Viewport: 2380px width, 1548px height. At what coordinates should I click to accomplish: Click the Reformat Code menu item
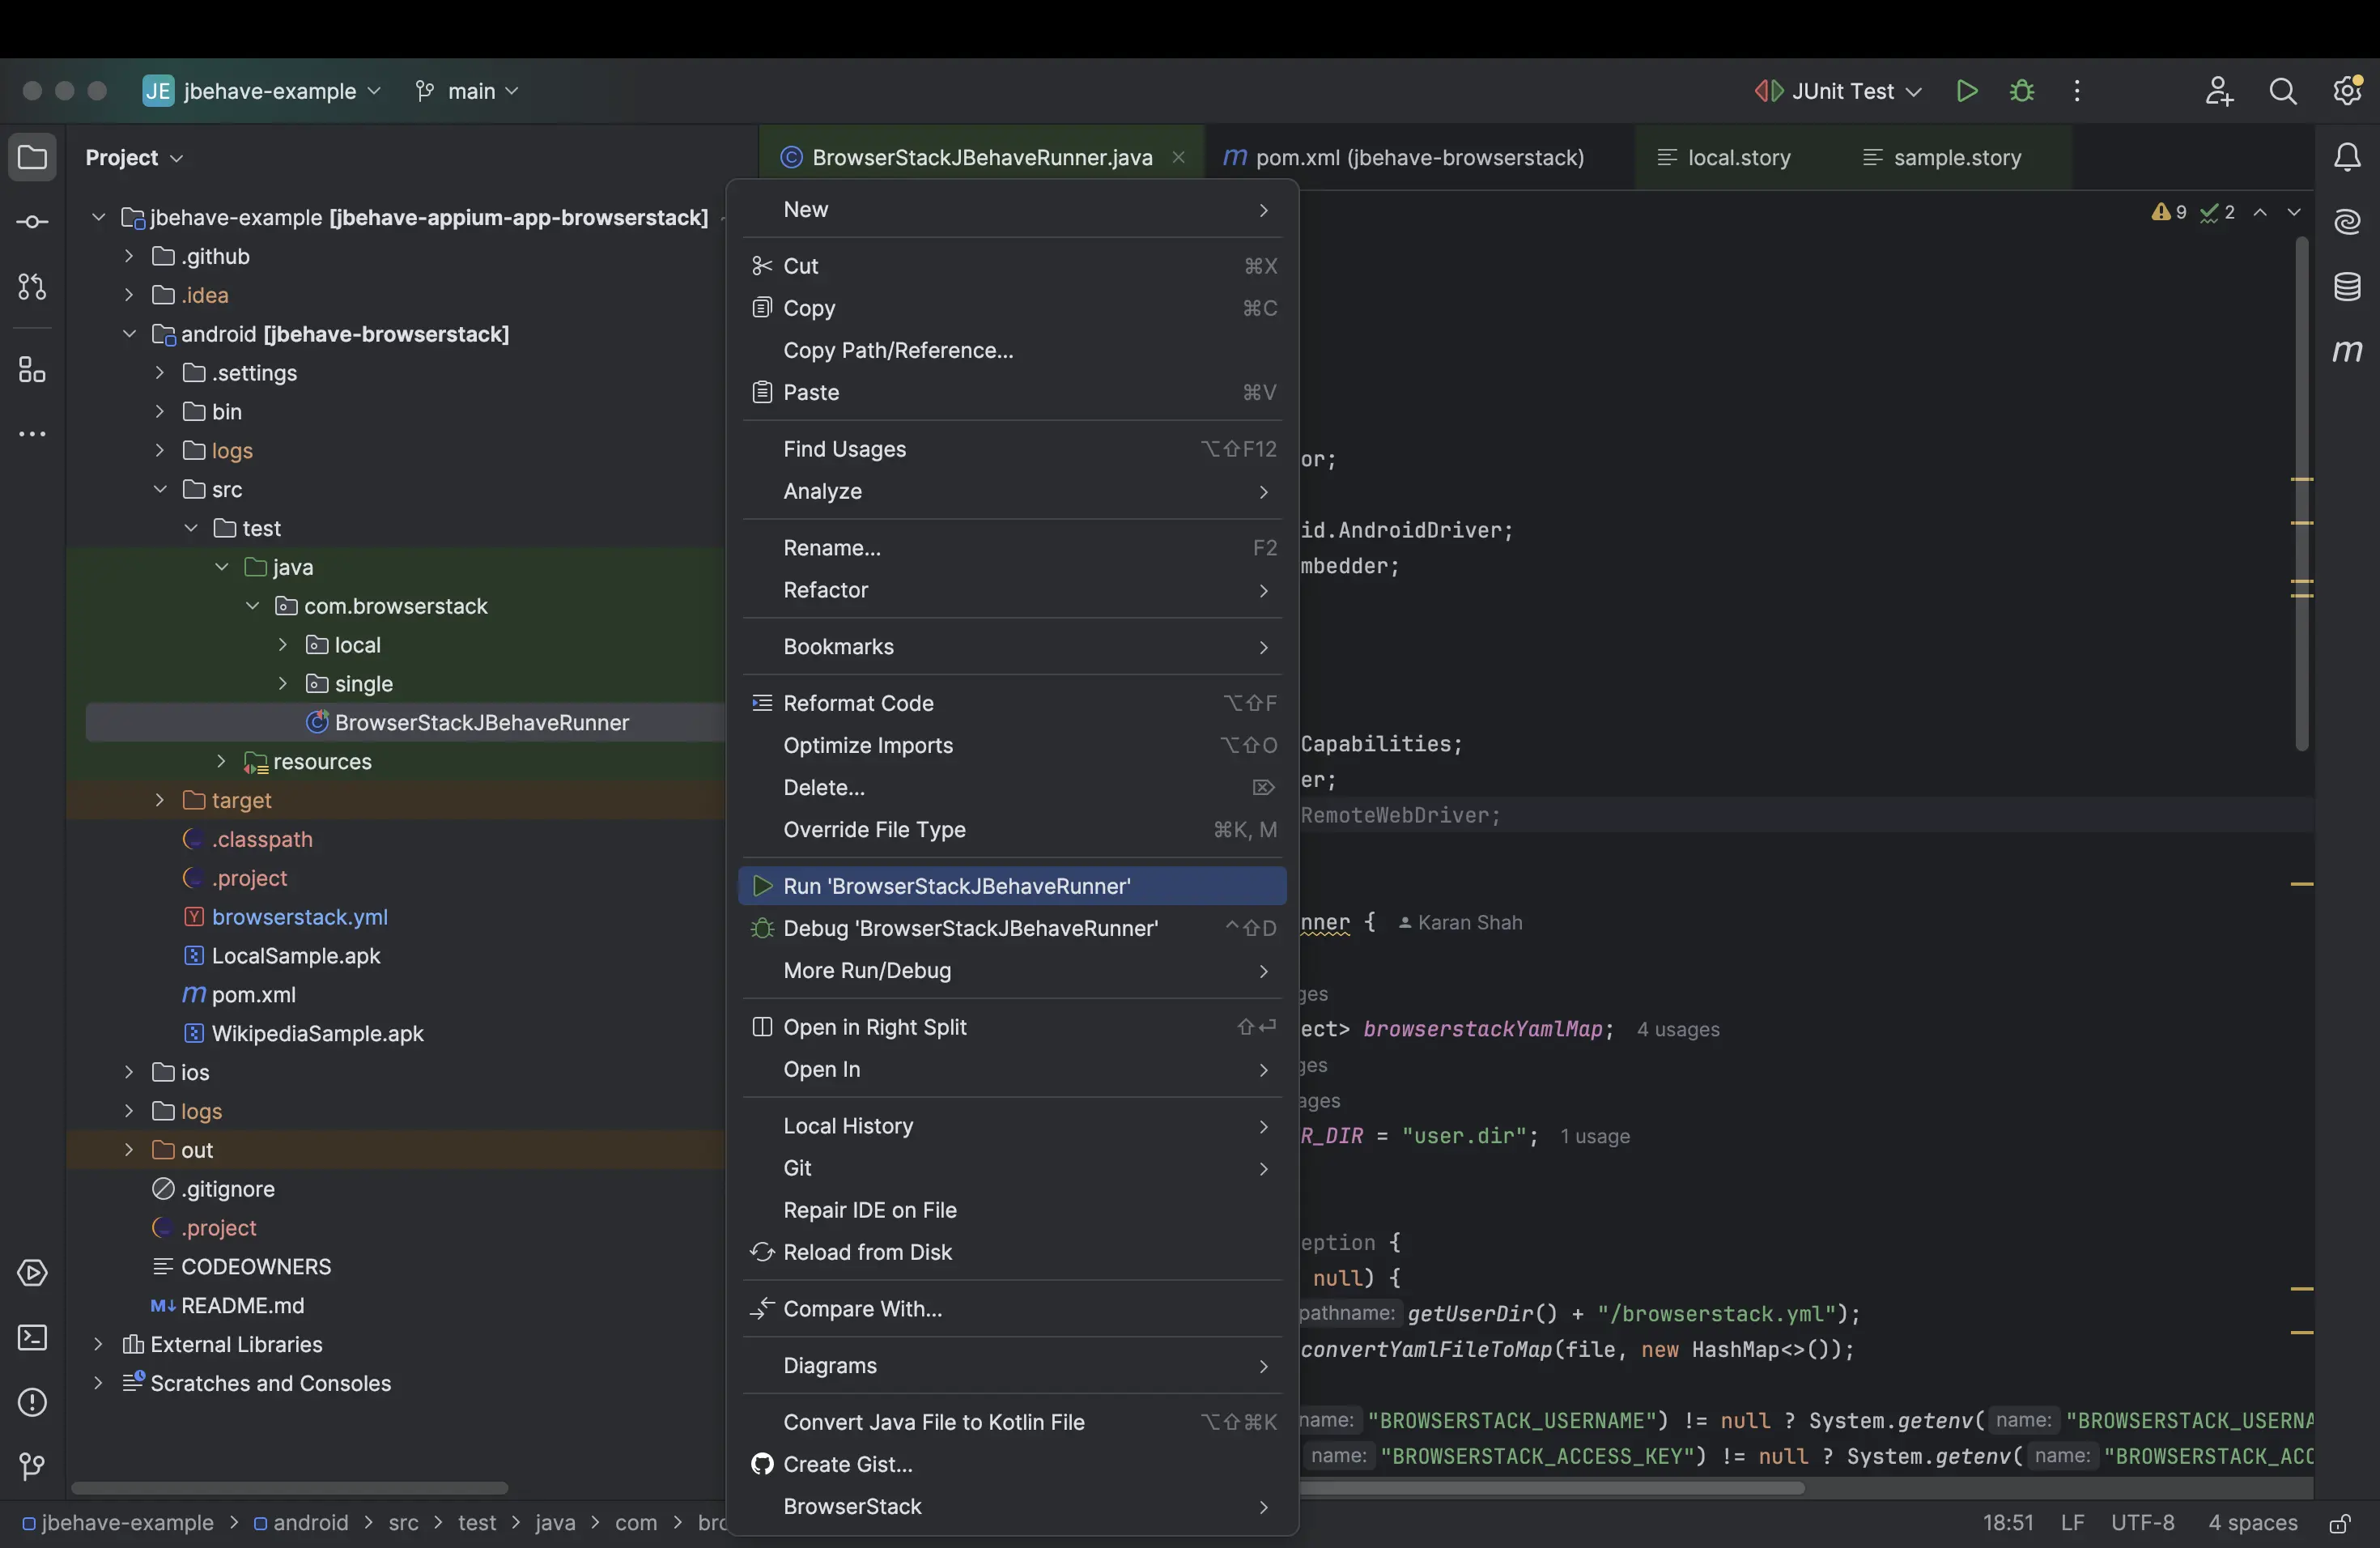click(x=858, y=703)
